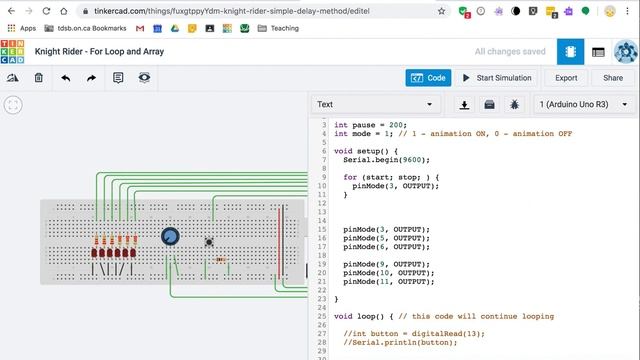Click the Export button
The width and height of the screenshot is (640, 360).
tap(566, 78)
